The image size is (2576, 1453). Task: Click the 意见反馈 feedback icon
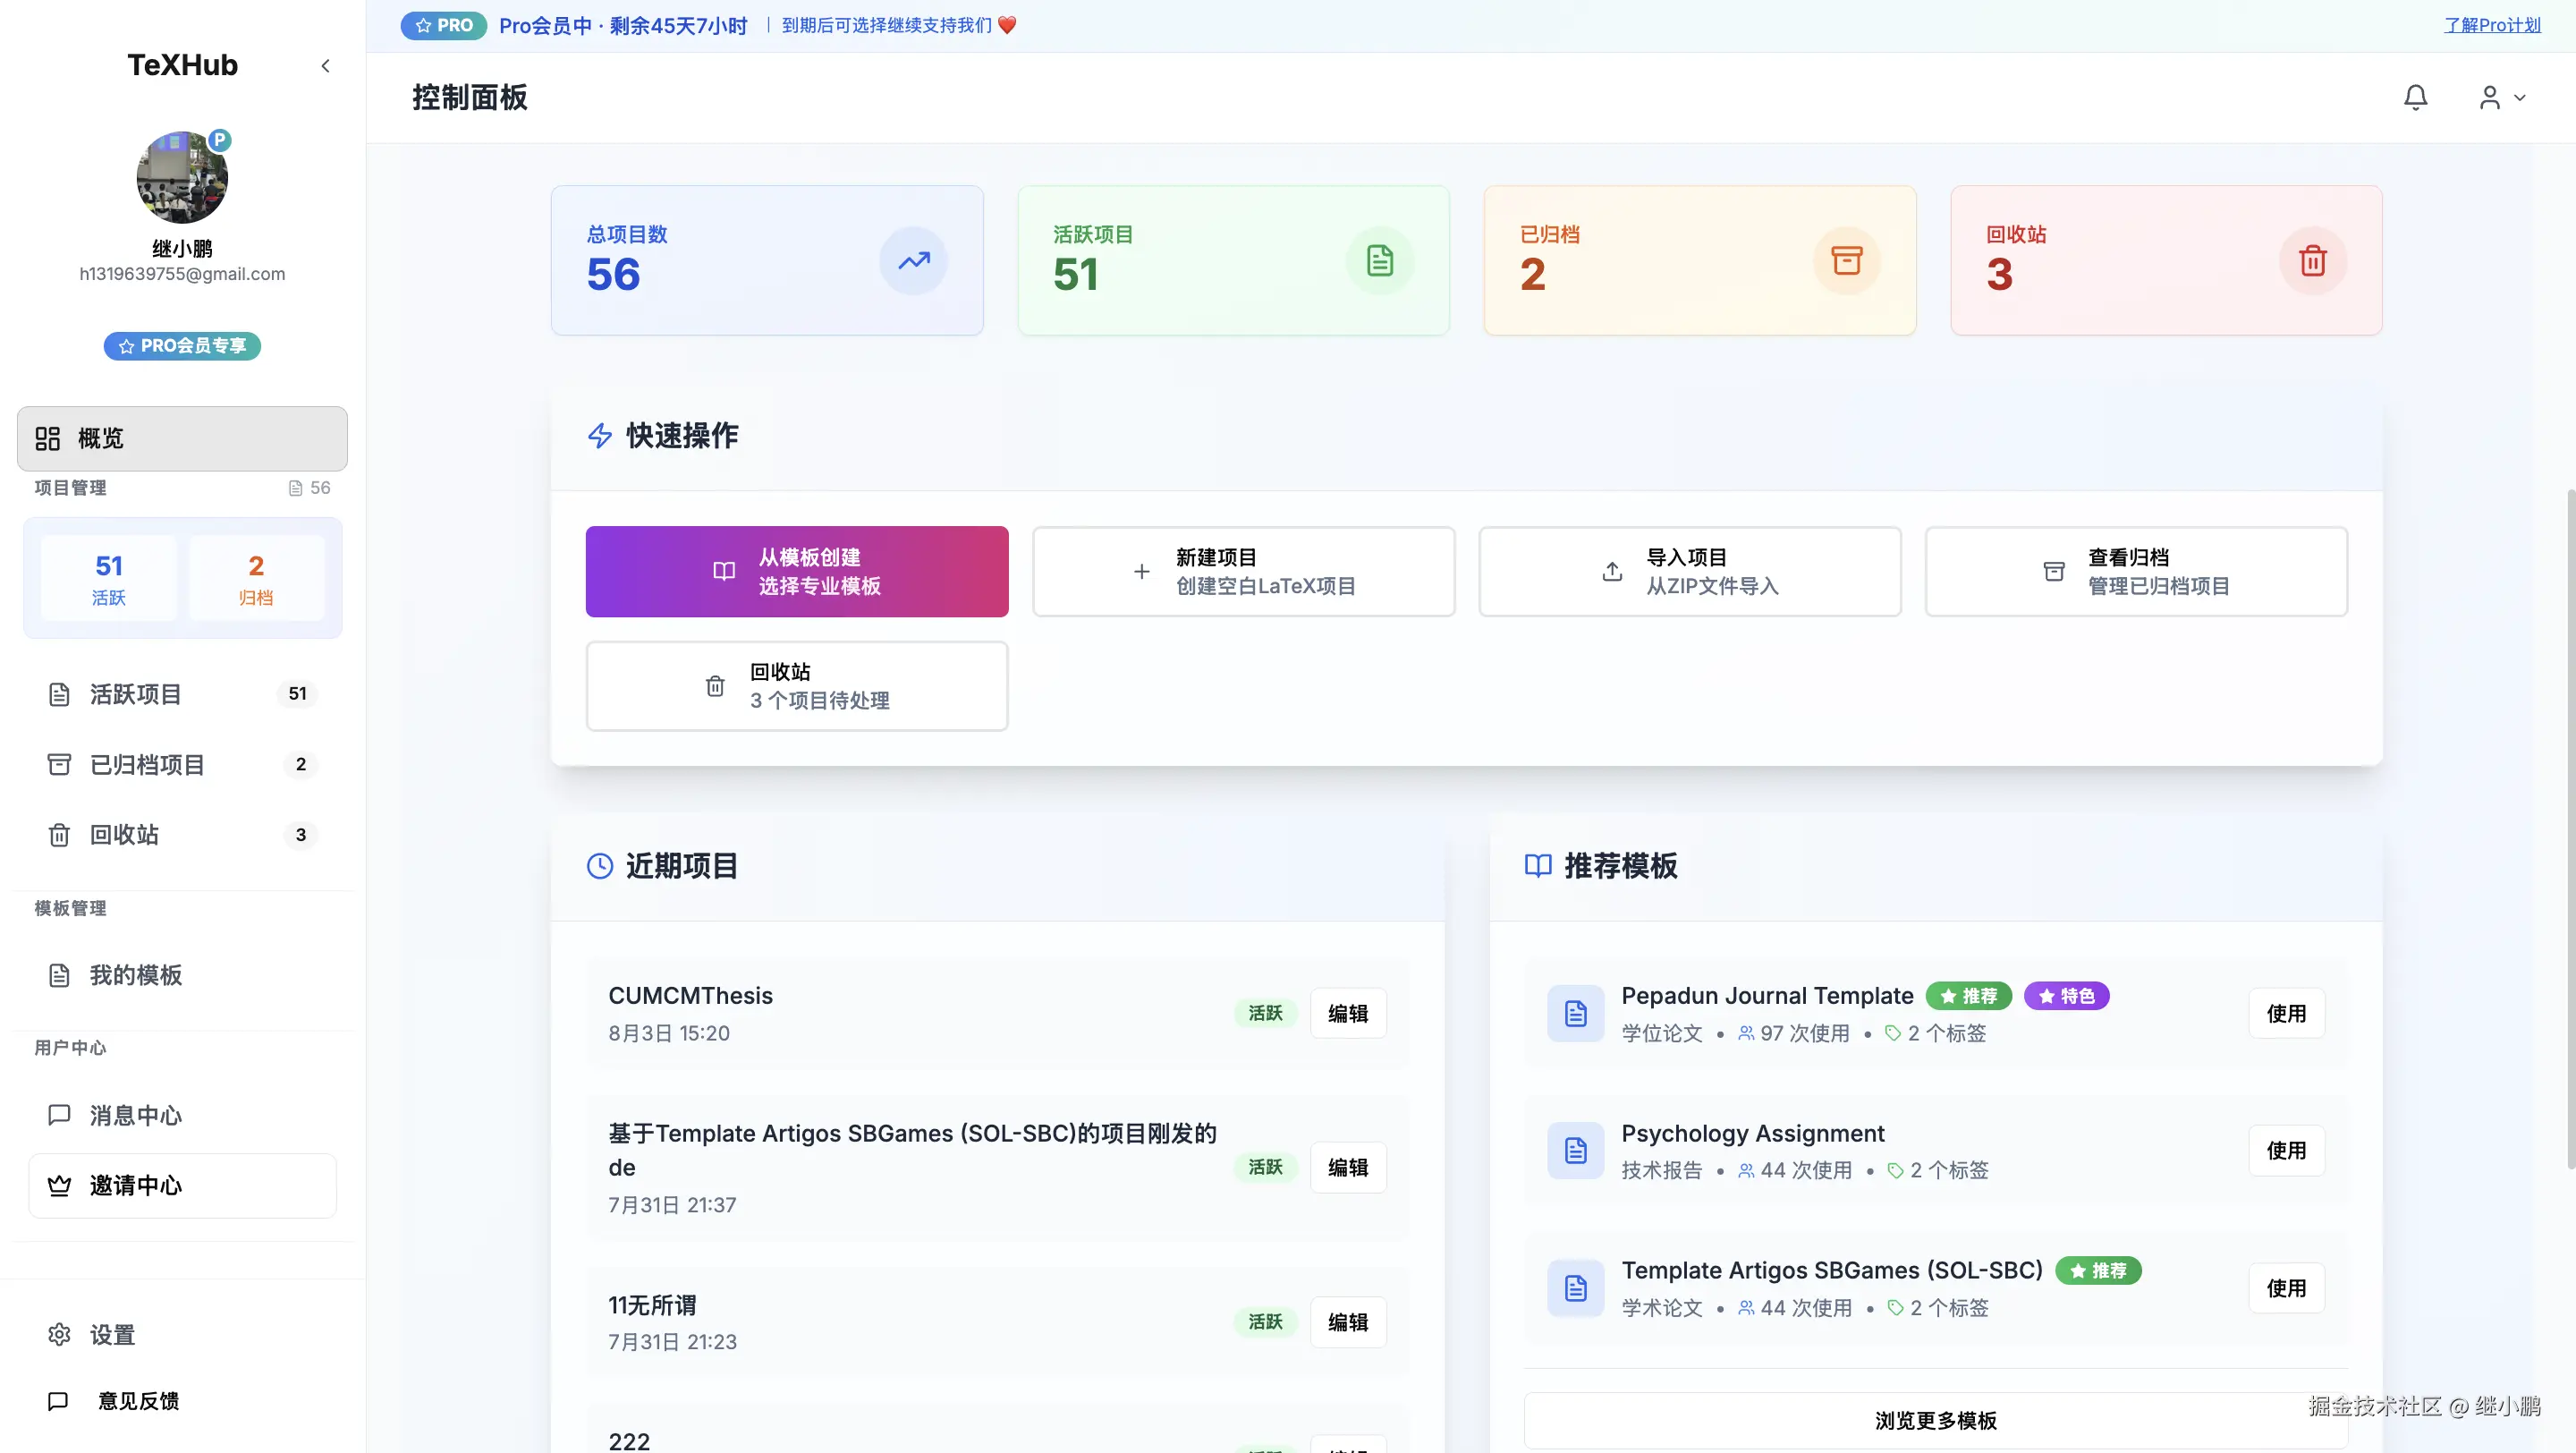(x=57, y=1400)
